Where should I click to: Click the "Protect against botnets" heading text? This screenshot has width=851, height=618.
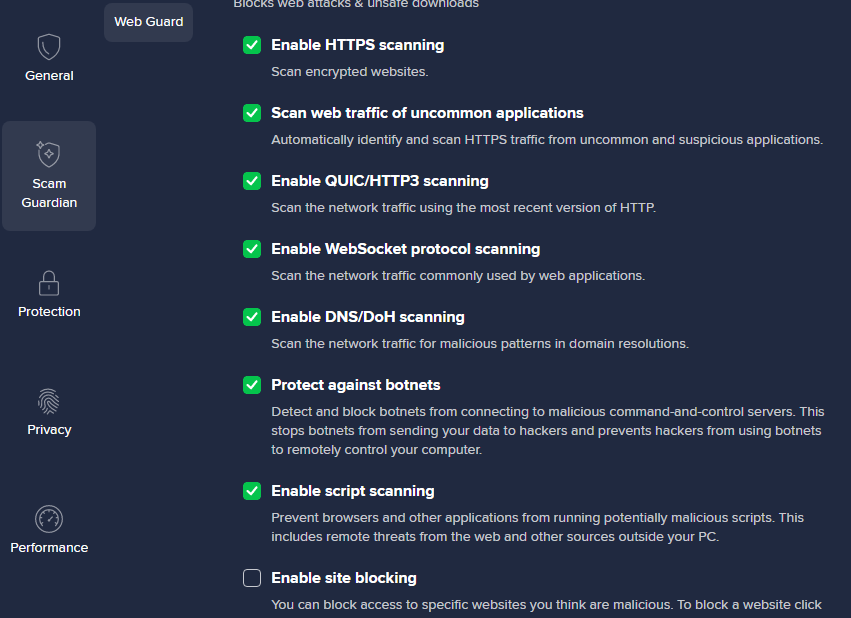355,385
